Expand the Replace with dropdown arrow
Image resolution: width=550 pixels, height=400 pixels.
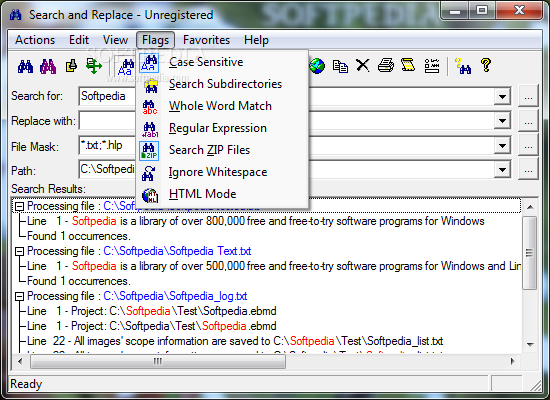coord(502,121)
